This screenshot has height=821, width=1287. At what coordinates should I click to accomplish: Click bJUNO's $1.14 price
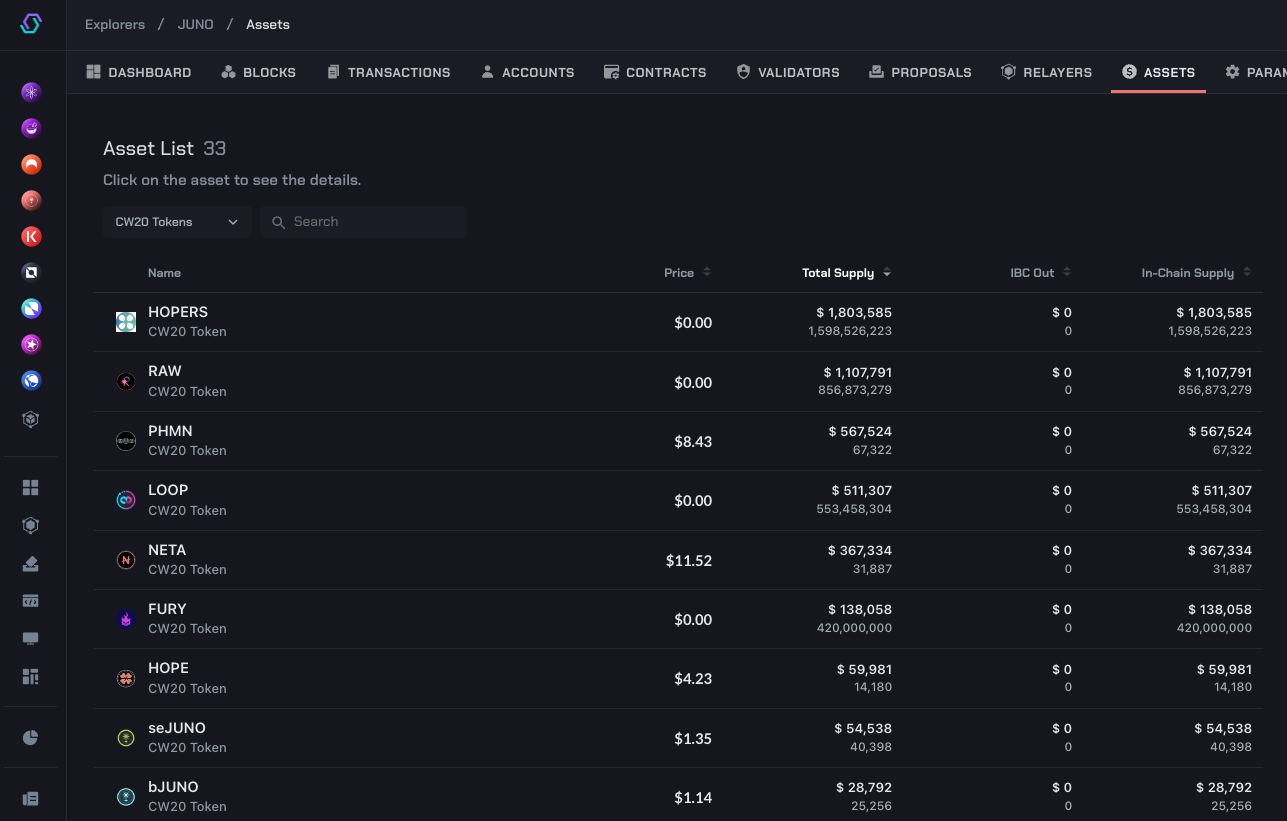pos(693,798)
